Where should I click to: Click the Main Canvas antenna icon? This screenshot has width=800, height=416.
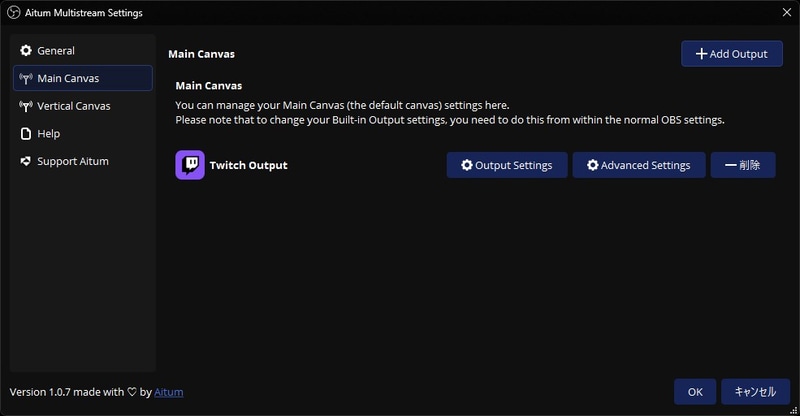pyautogui.click(x=26, y=78)
